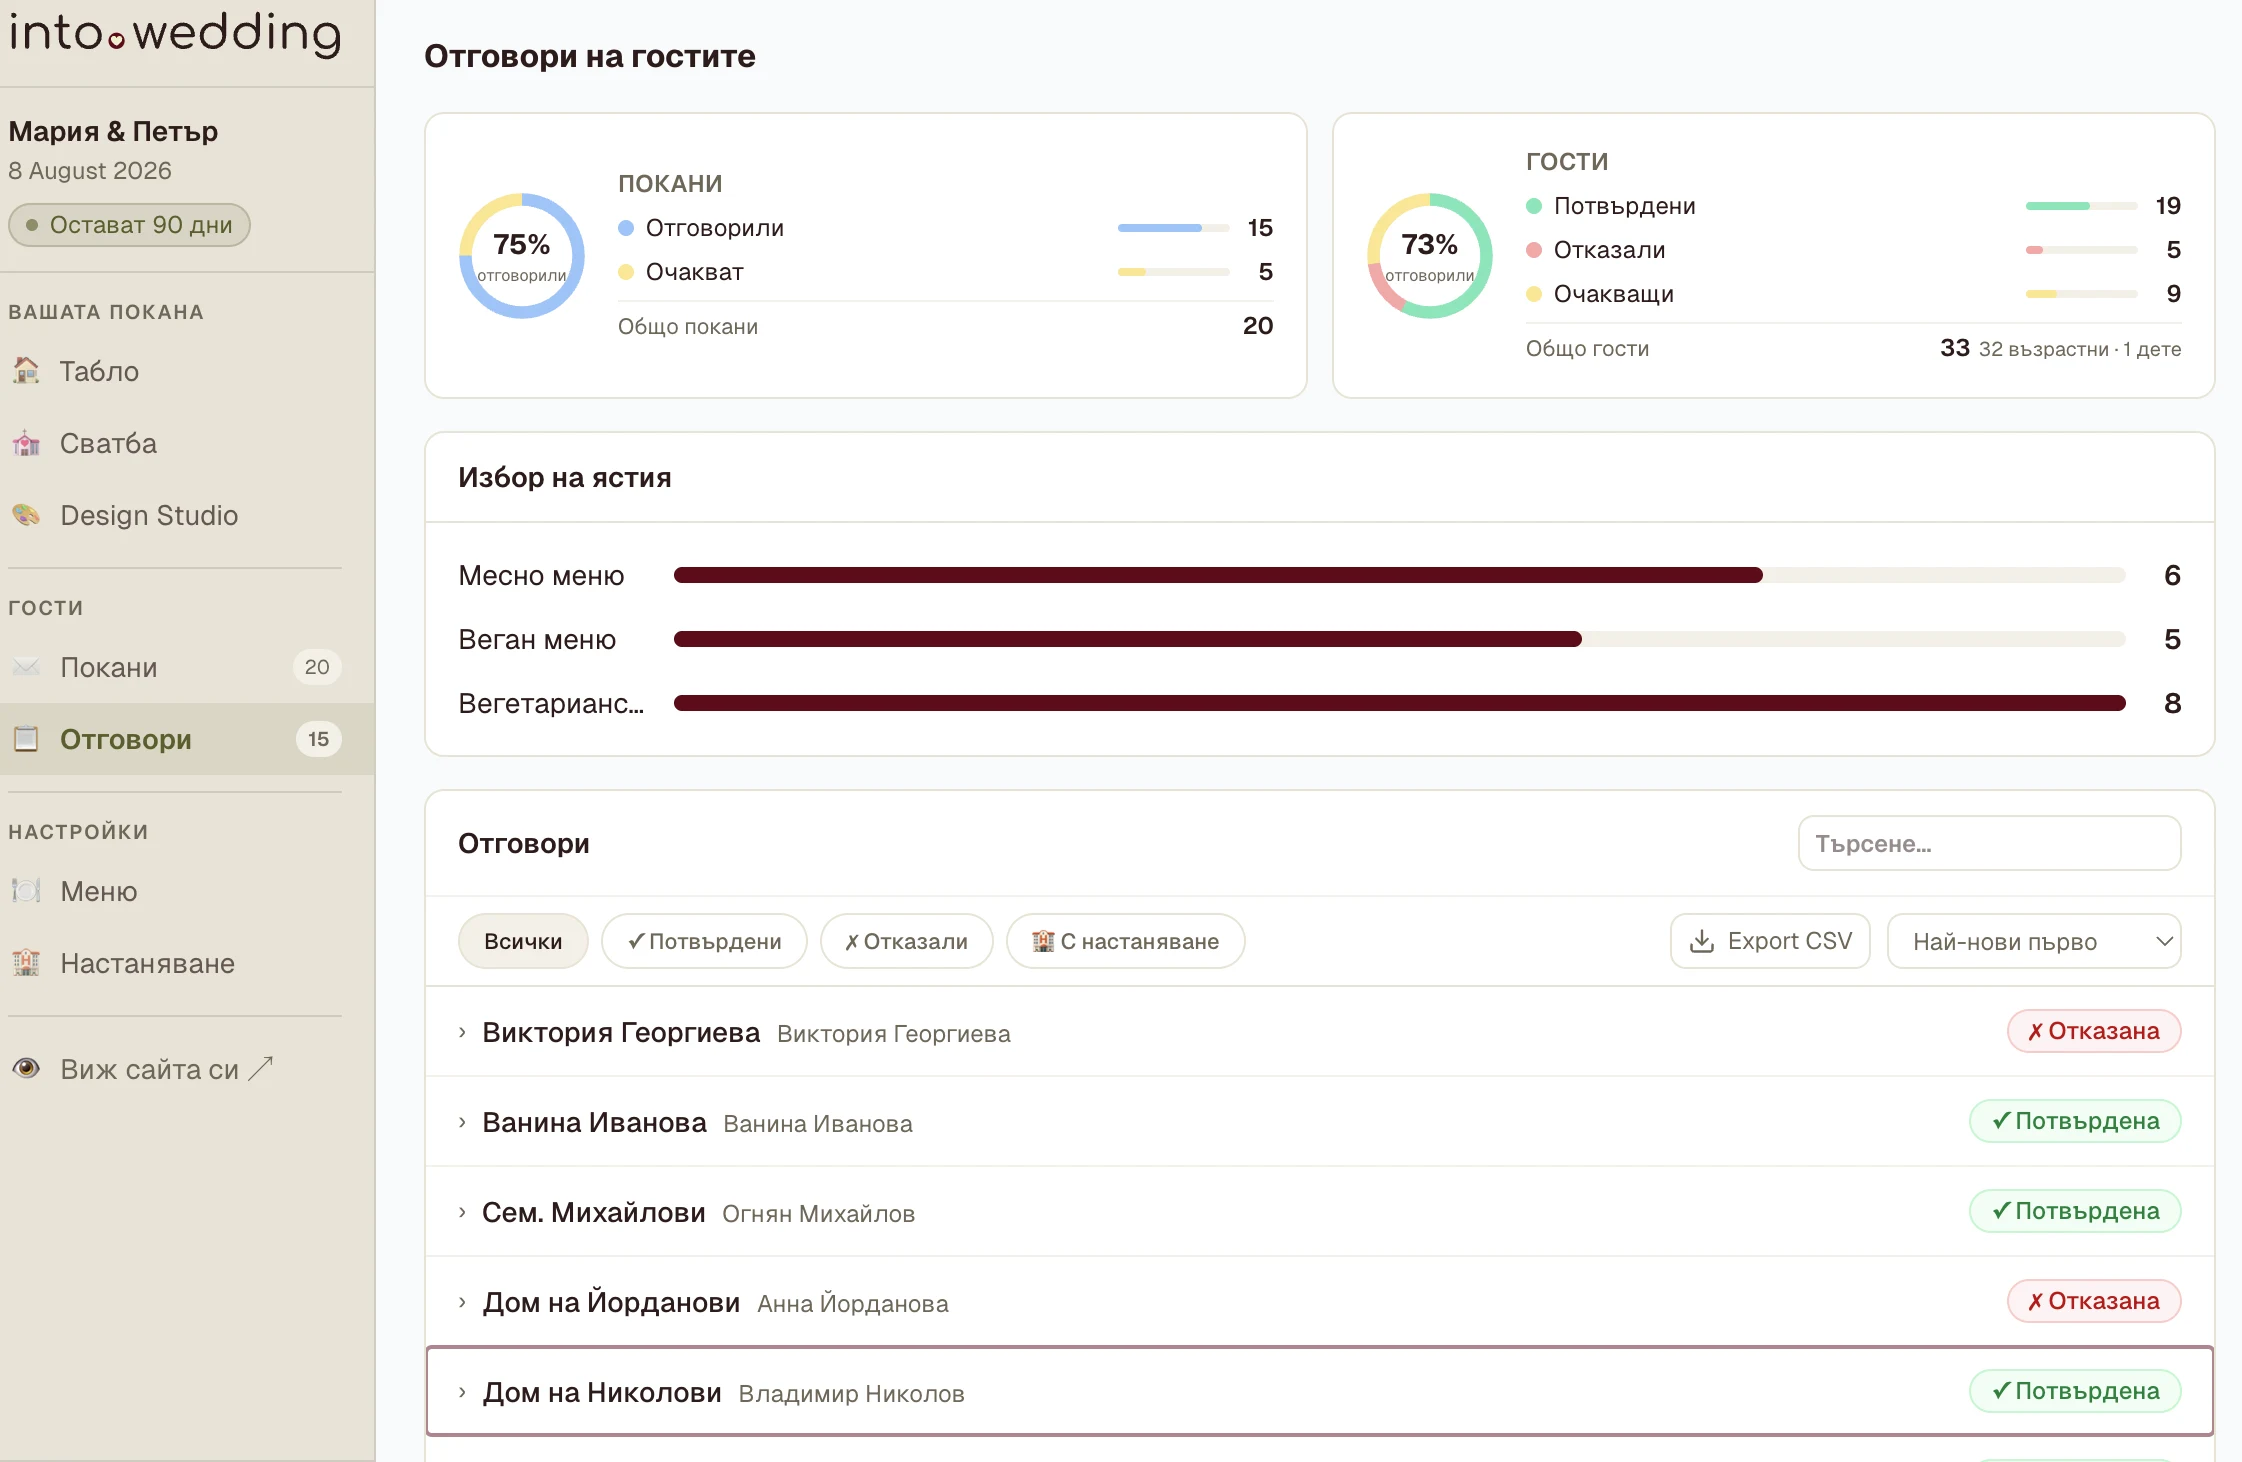Enable the С настаняване filter
The image size is (2242, 1462).
[x=1125, y=941]
